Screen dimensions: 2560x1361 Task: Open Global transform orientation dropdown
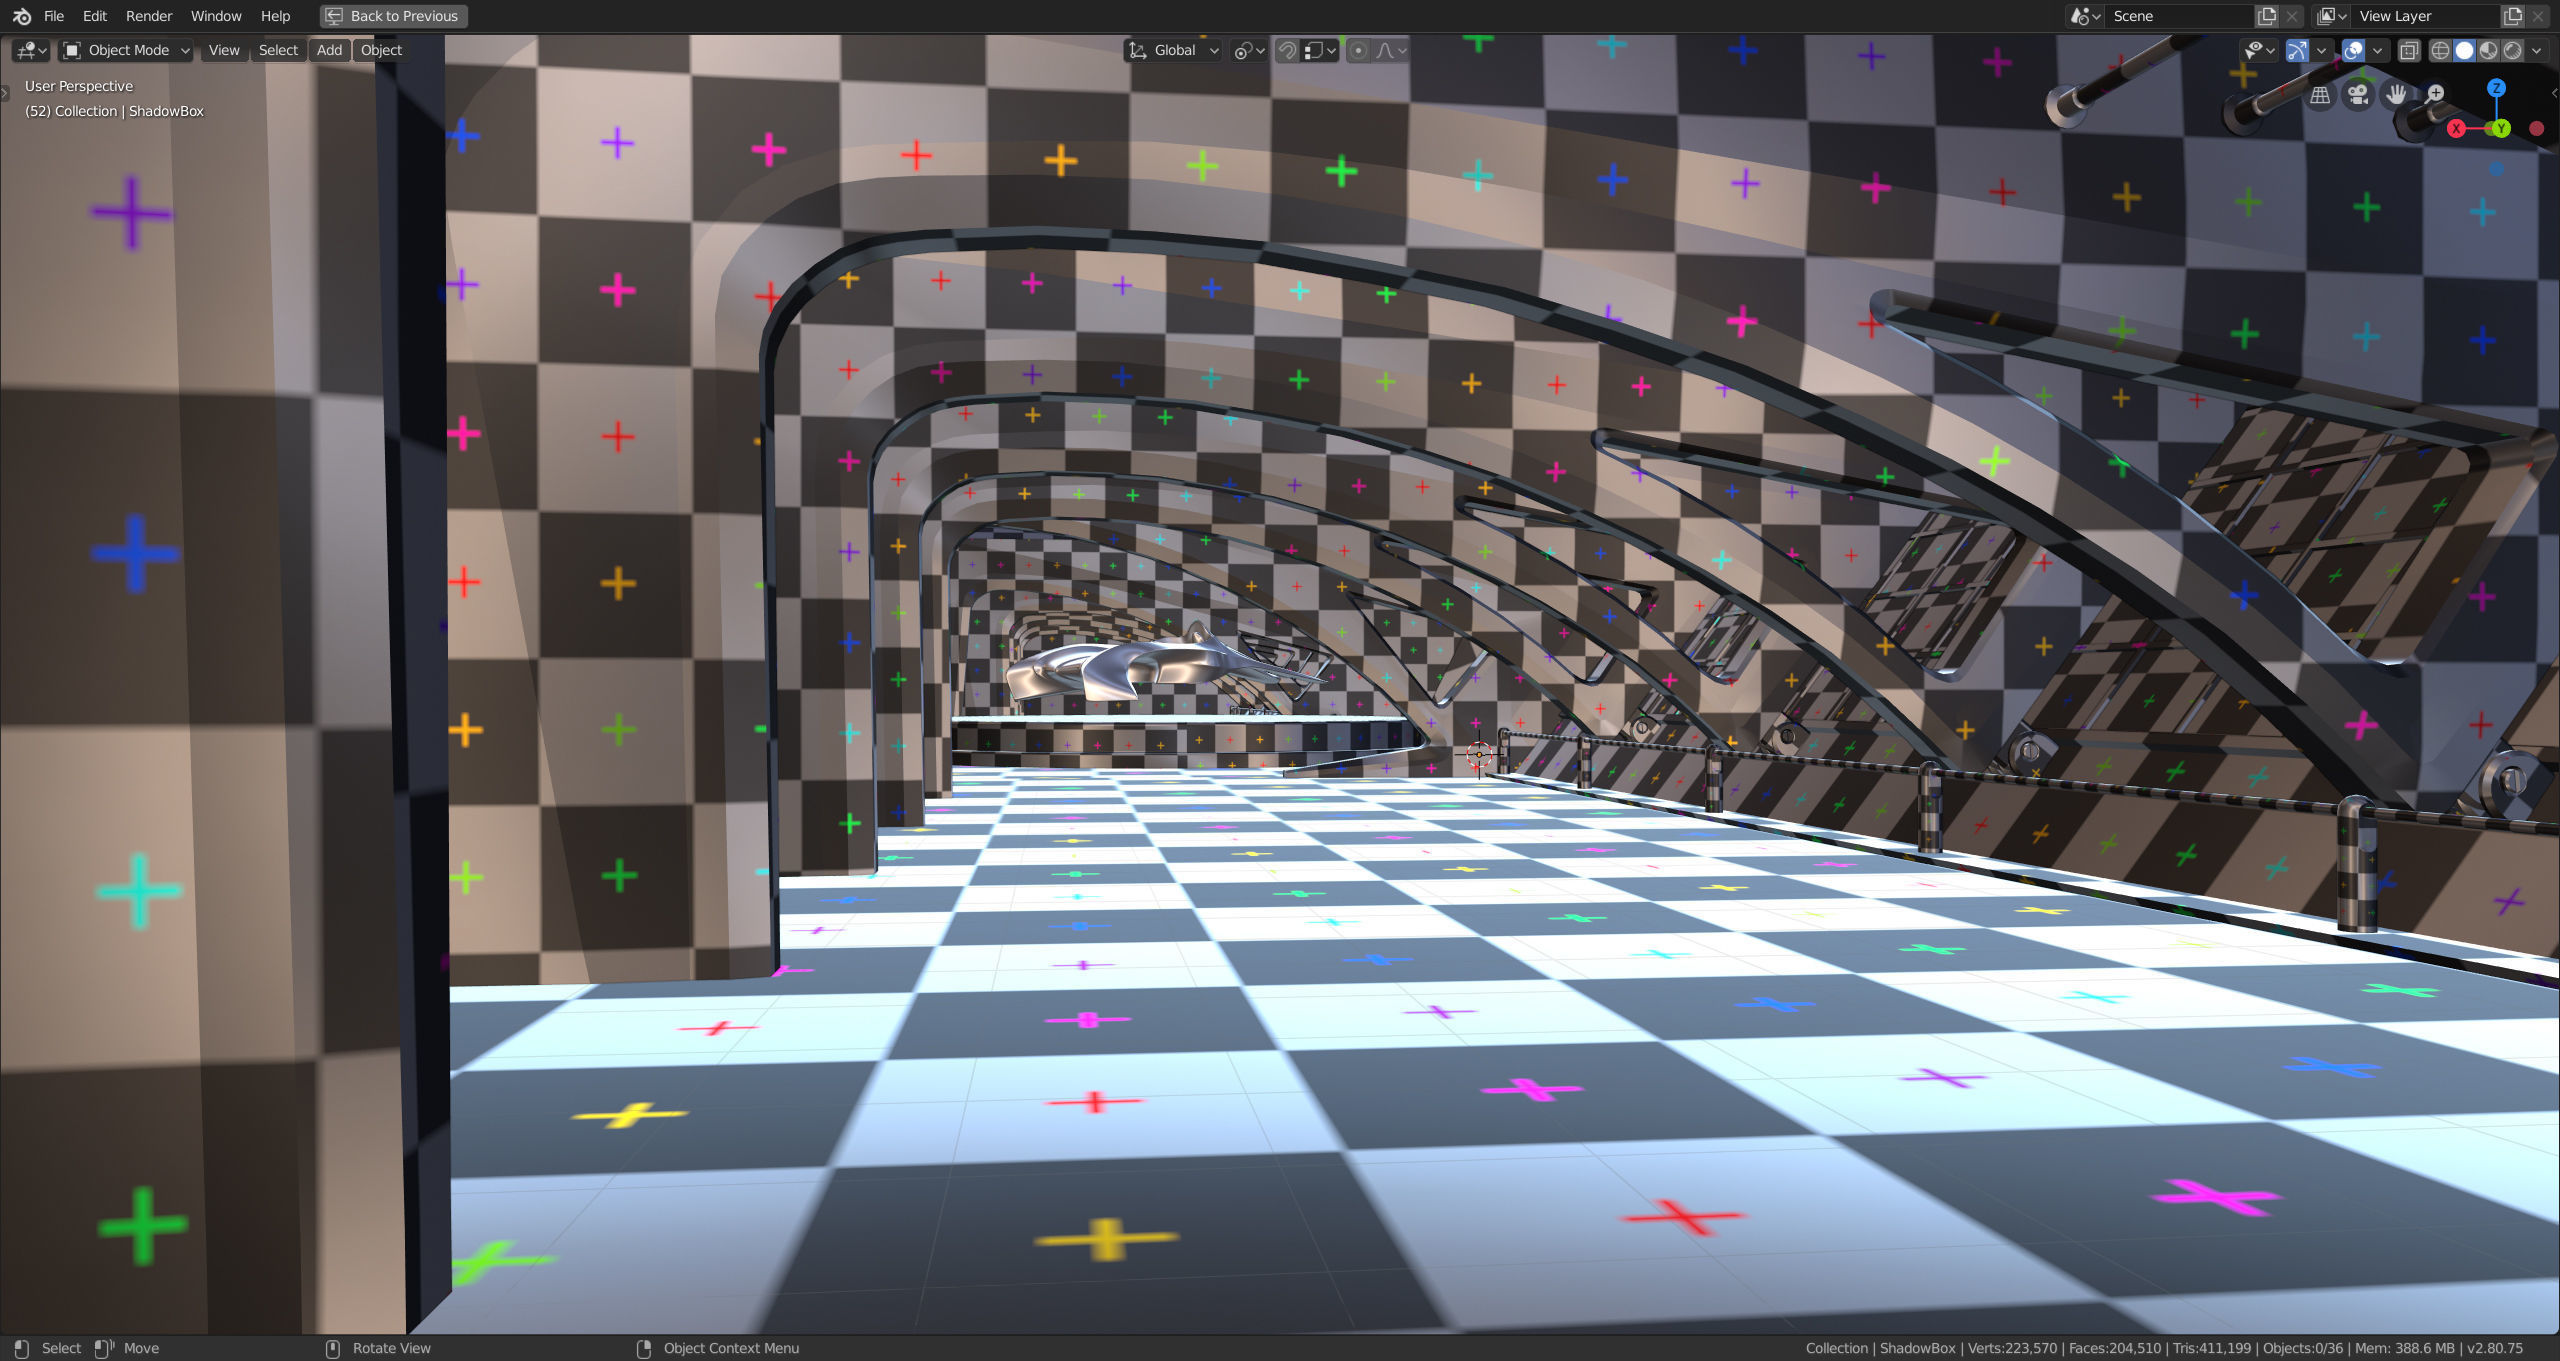tap(1175, 50)
